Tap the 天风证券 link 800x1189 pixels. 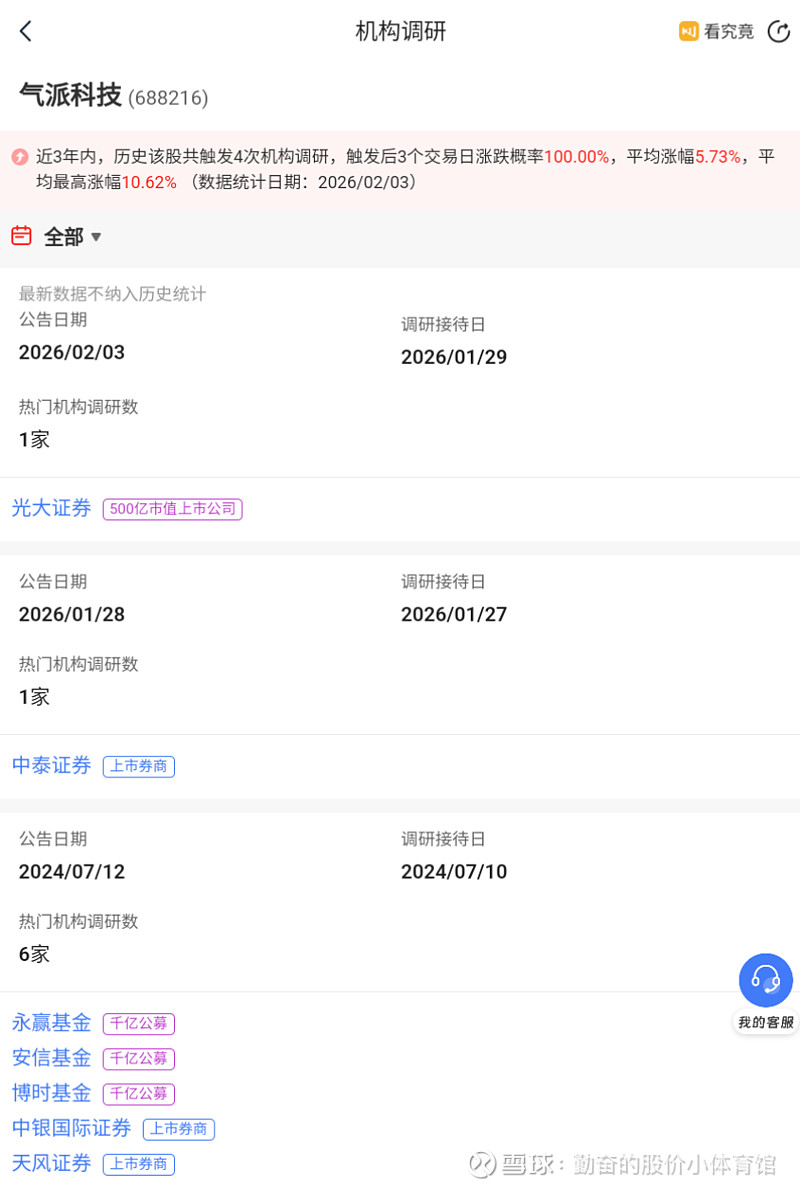click(x=52, y=1163)
